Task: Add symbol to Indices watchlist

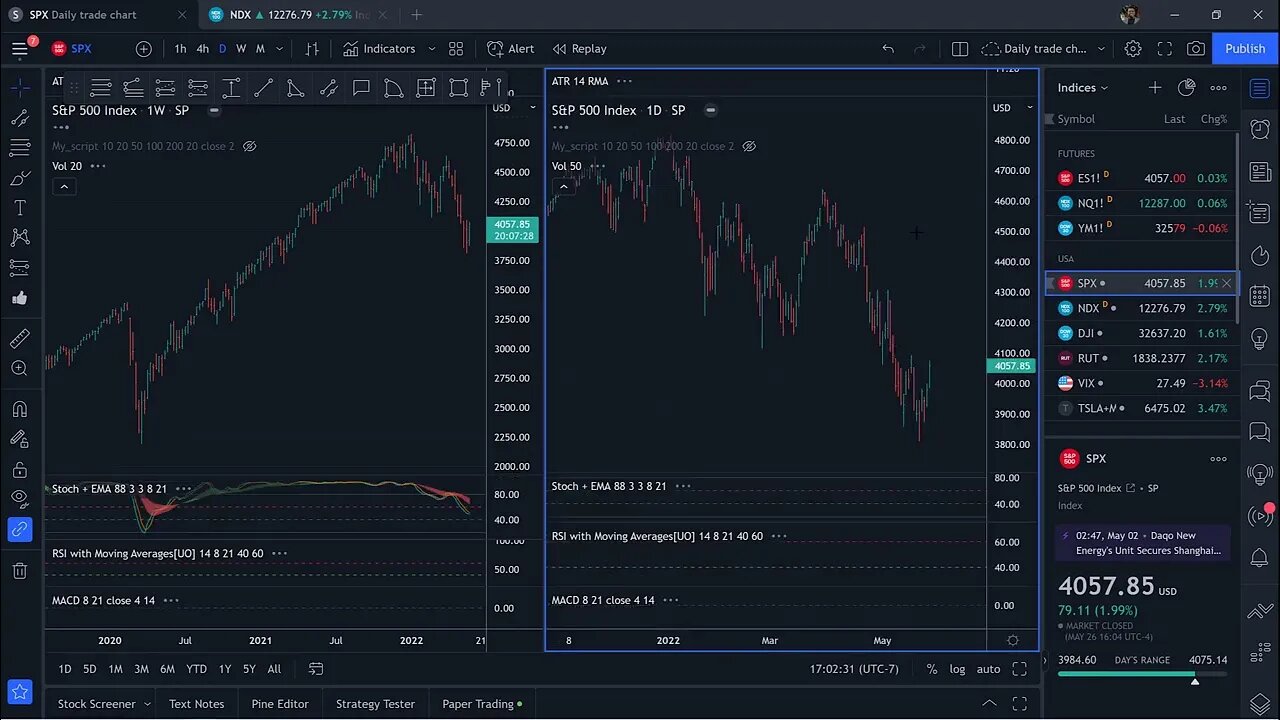Action: [1155, 88]
